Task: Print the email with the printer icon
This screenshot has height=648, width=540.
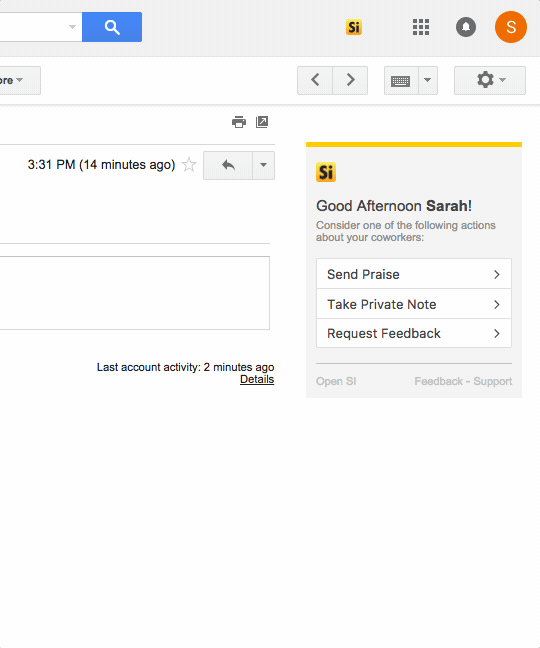Action: [x=239, y=122]
